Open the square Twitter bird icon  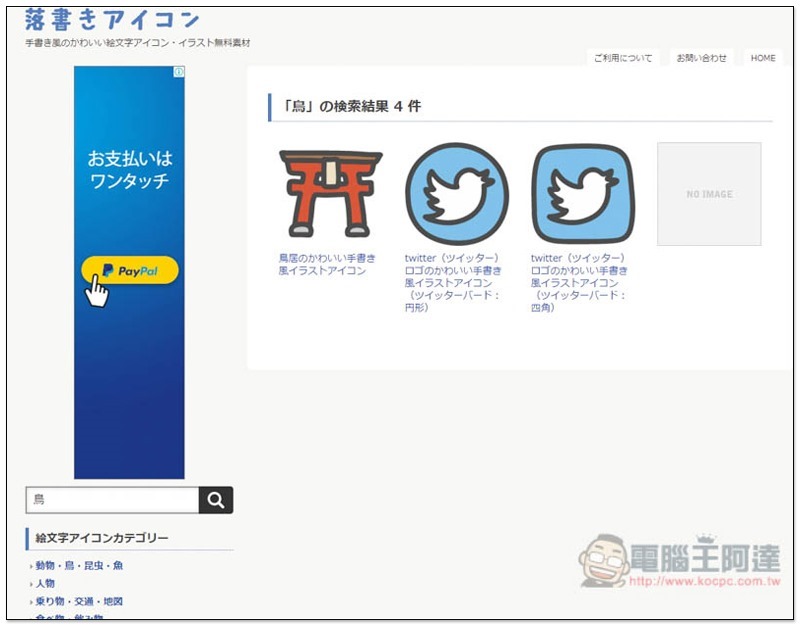[583, 194]
